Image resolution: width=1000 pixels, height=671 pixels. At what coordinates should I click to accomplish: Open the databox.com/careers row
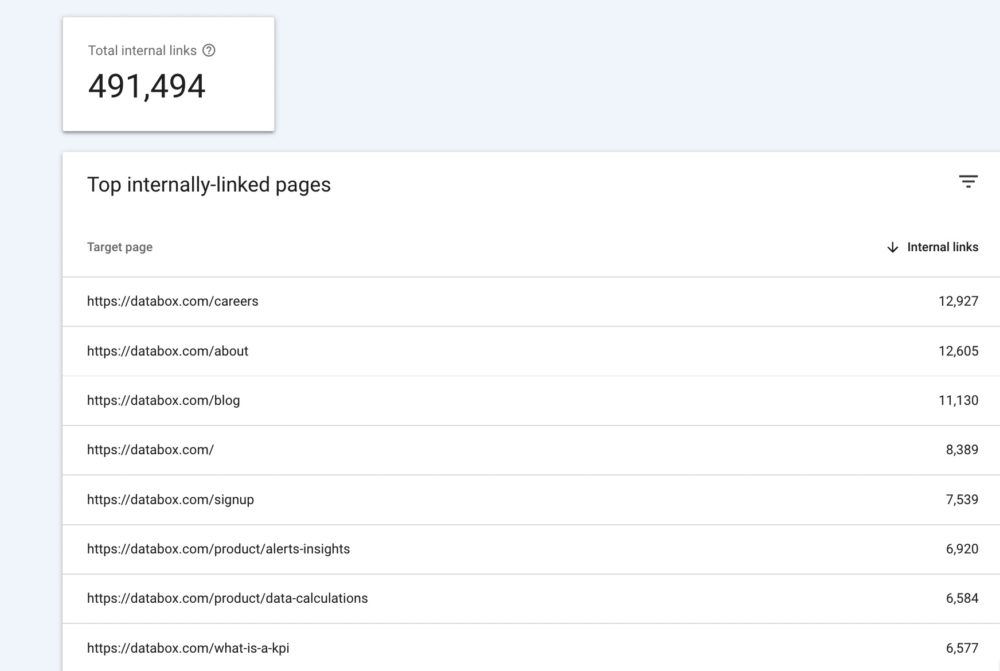click(x=172, y=301)
